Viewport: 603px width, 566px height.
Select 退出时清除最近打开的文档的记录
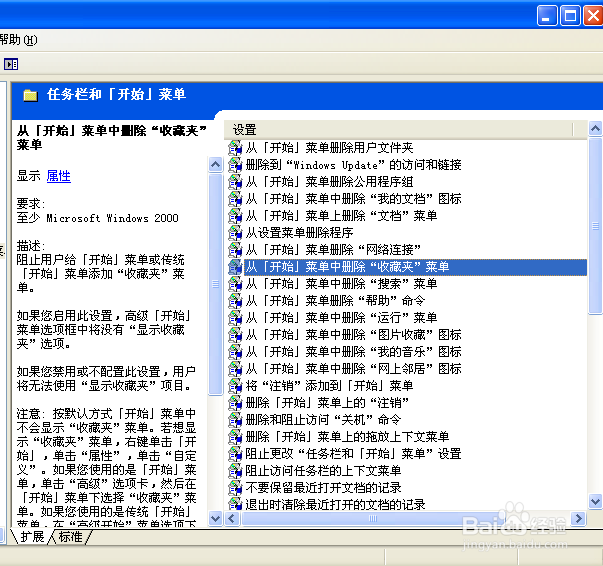click(335, 504)
